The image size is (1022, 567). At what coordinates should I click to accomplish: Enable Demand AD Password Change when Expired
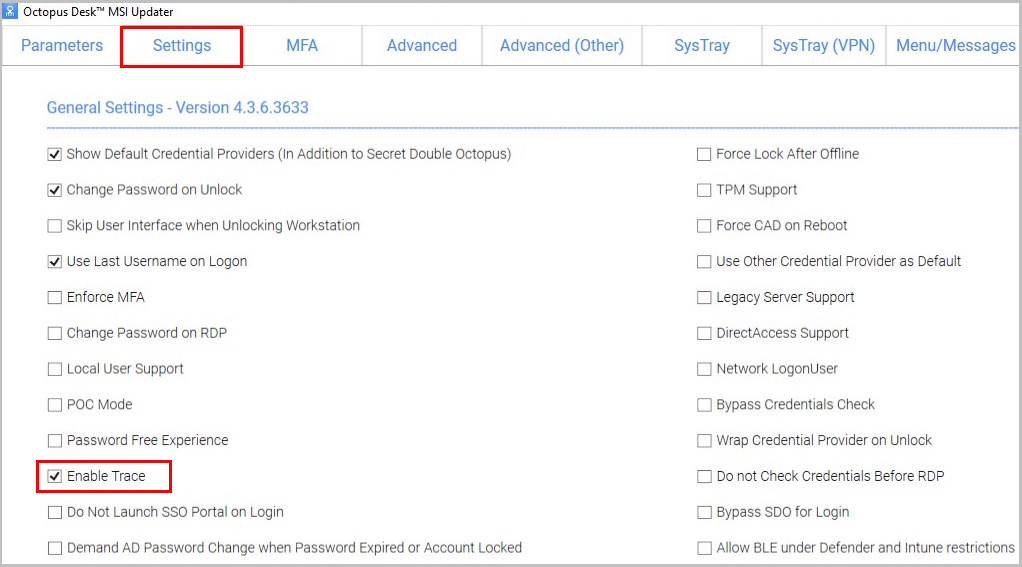(x=55, y=549)
